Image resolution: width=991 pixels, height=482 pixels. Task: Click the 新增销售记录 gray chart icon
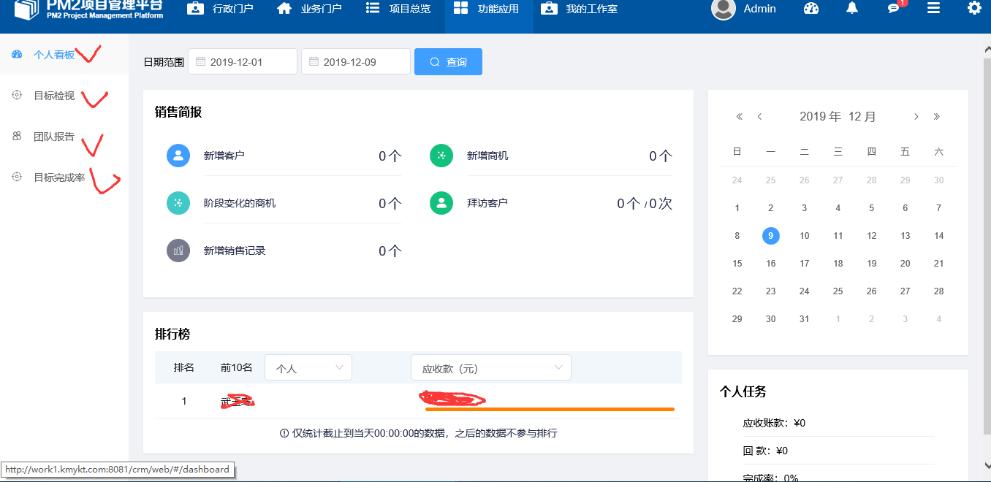(178, 251)
